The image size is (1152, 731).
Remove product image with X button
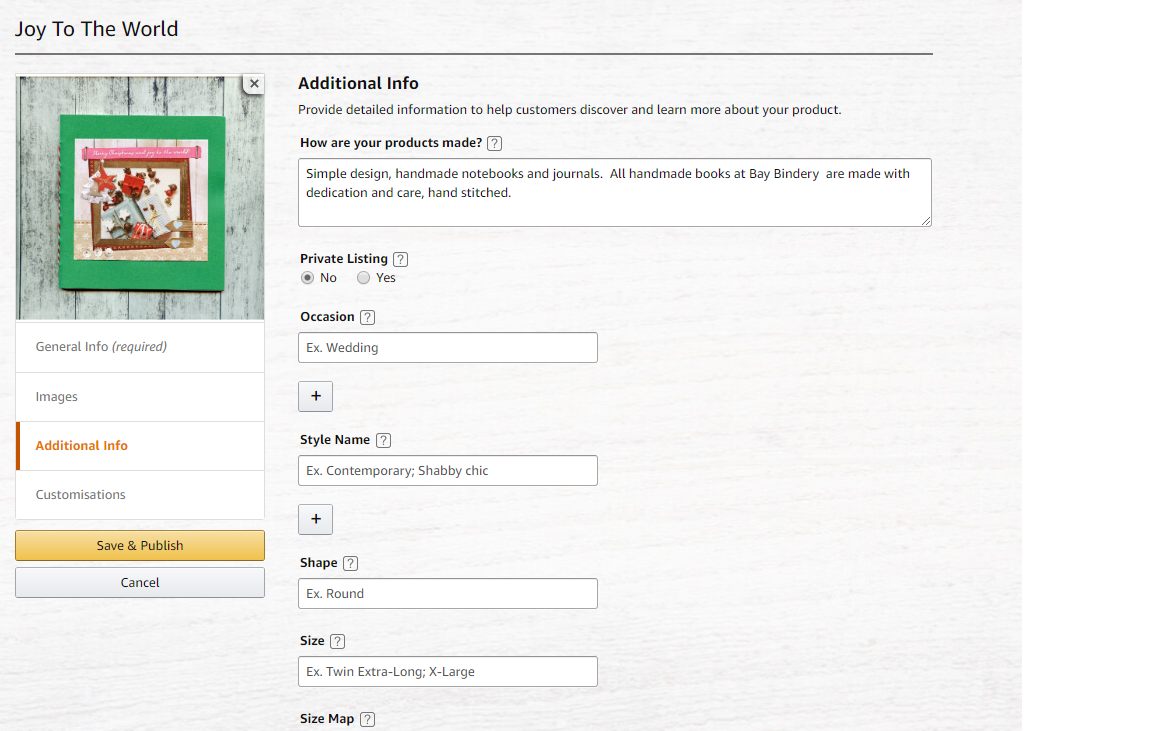tap(254, 84)
